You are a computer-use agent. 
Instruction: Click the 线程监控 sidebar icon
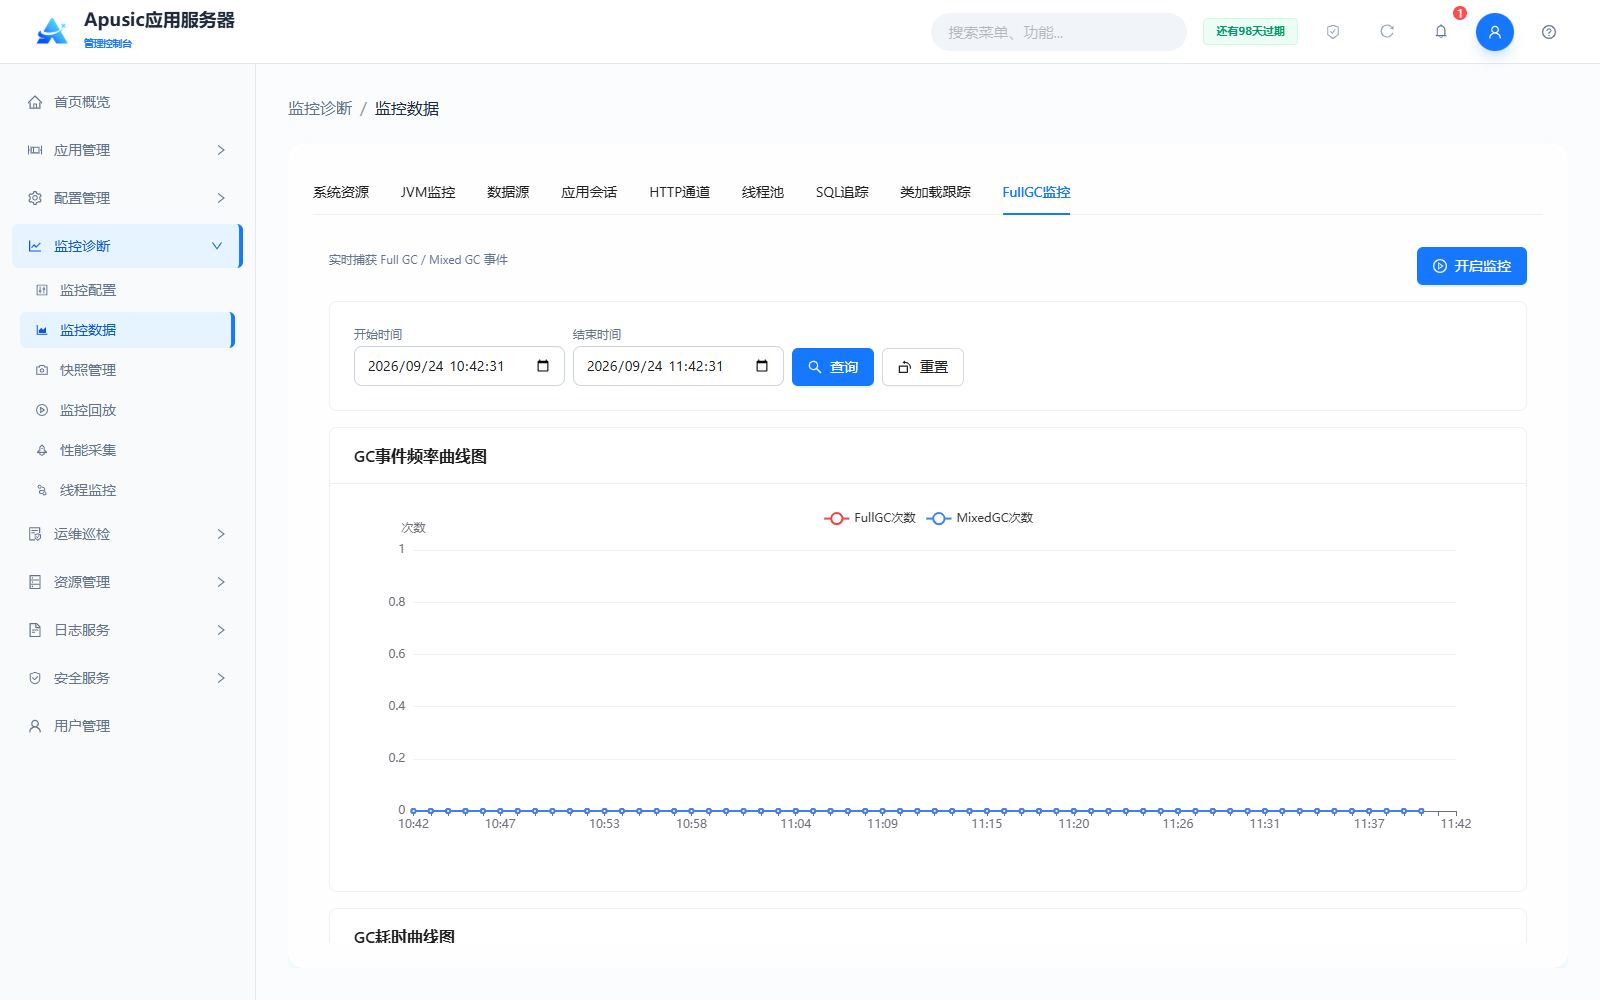[42, 490]
